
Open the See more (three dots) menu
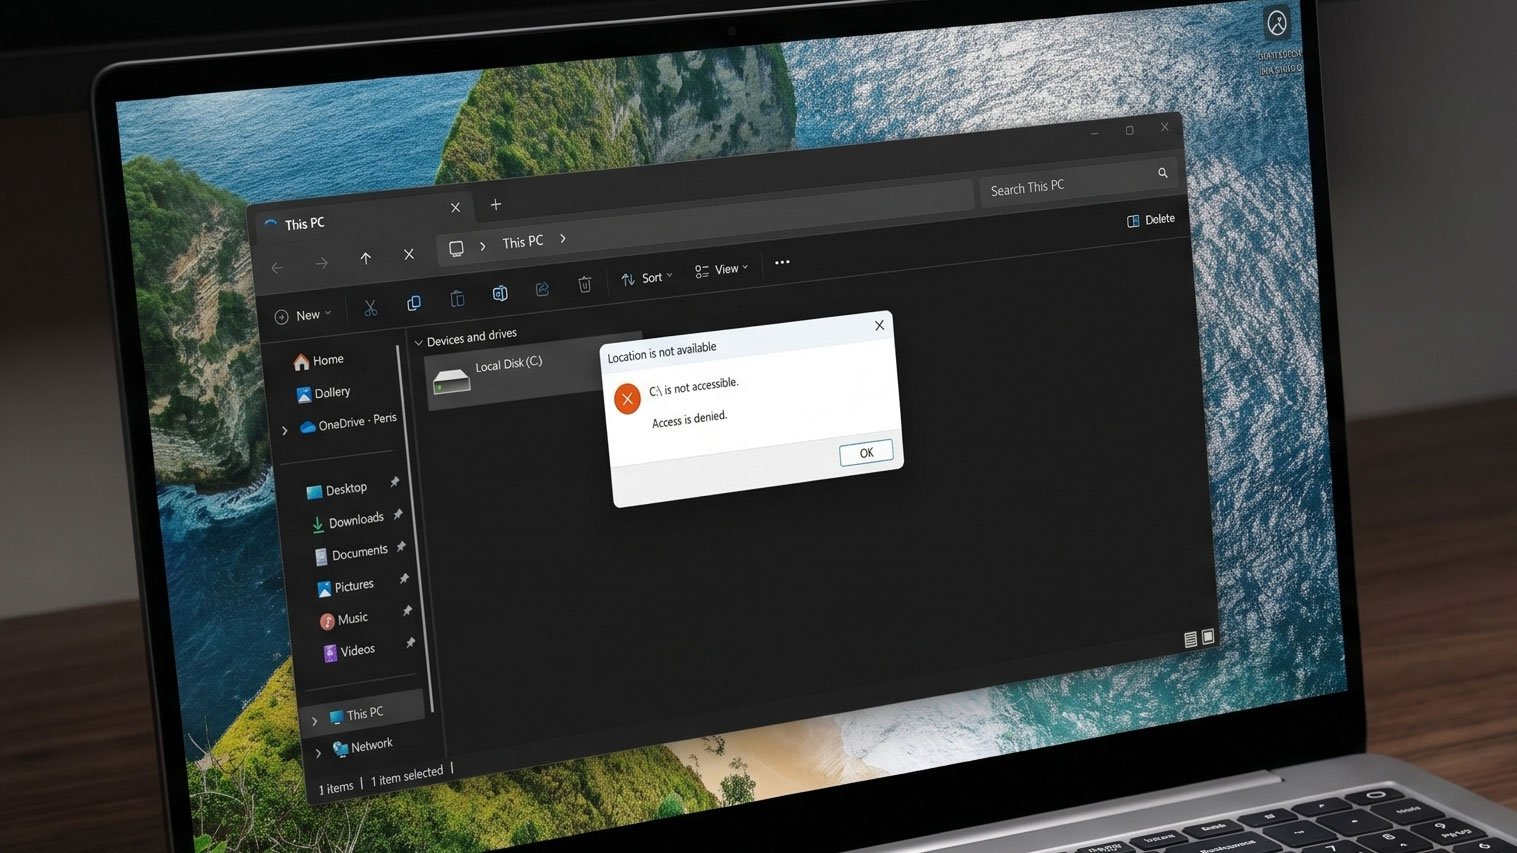coord(782,263)
